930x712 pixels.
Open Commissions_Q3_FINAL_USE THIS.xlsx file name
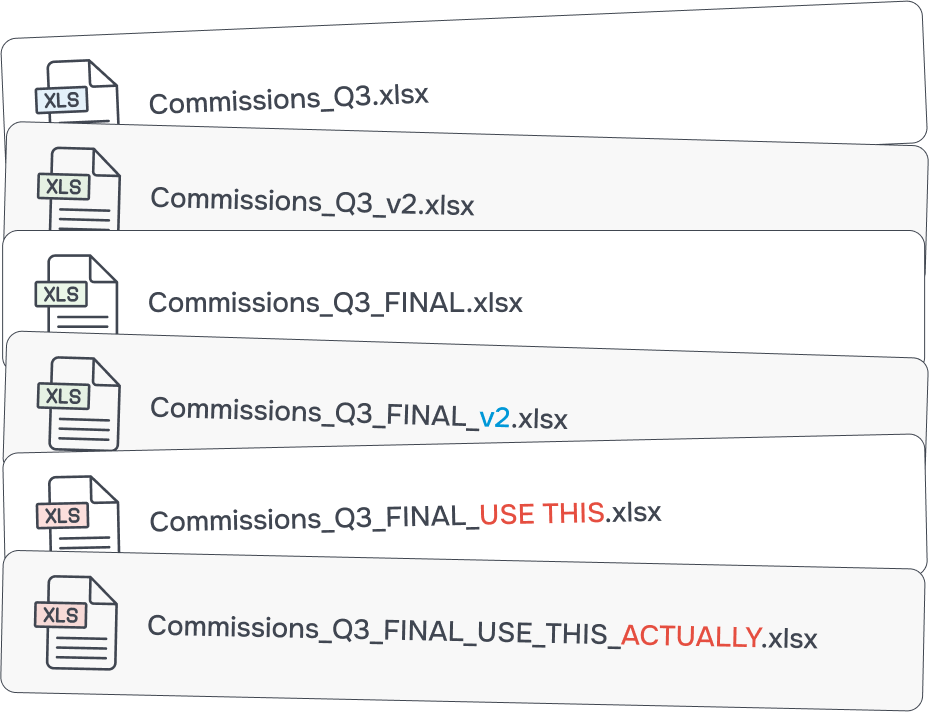tap(405, 516)
